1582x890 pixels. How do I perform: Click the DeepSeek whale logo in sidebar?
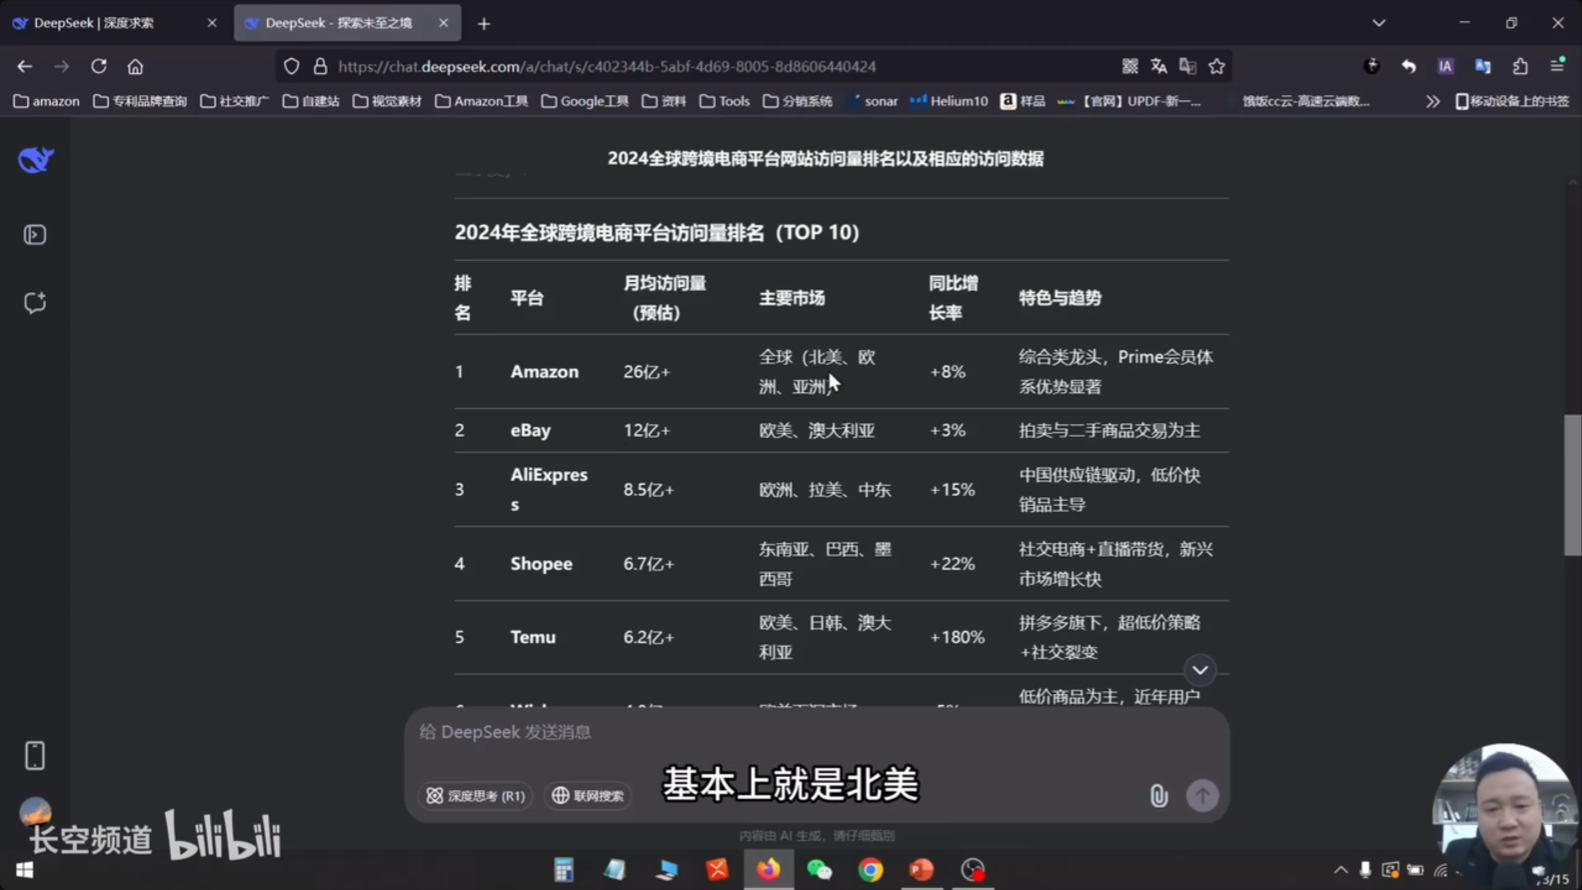pyautogui.click(x=35, y=159)
